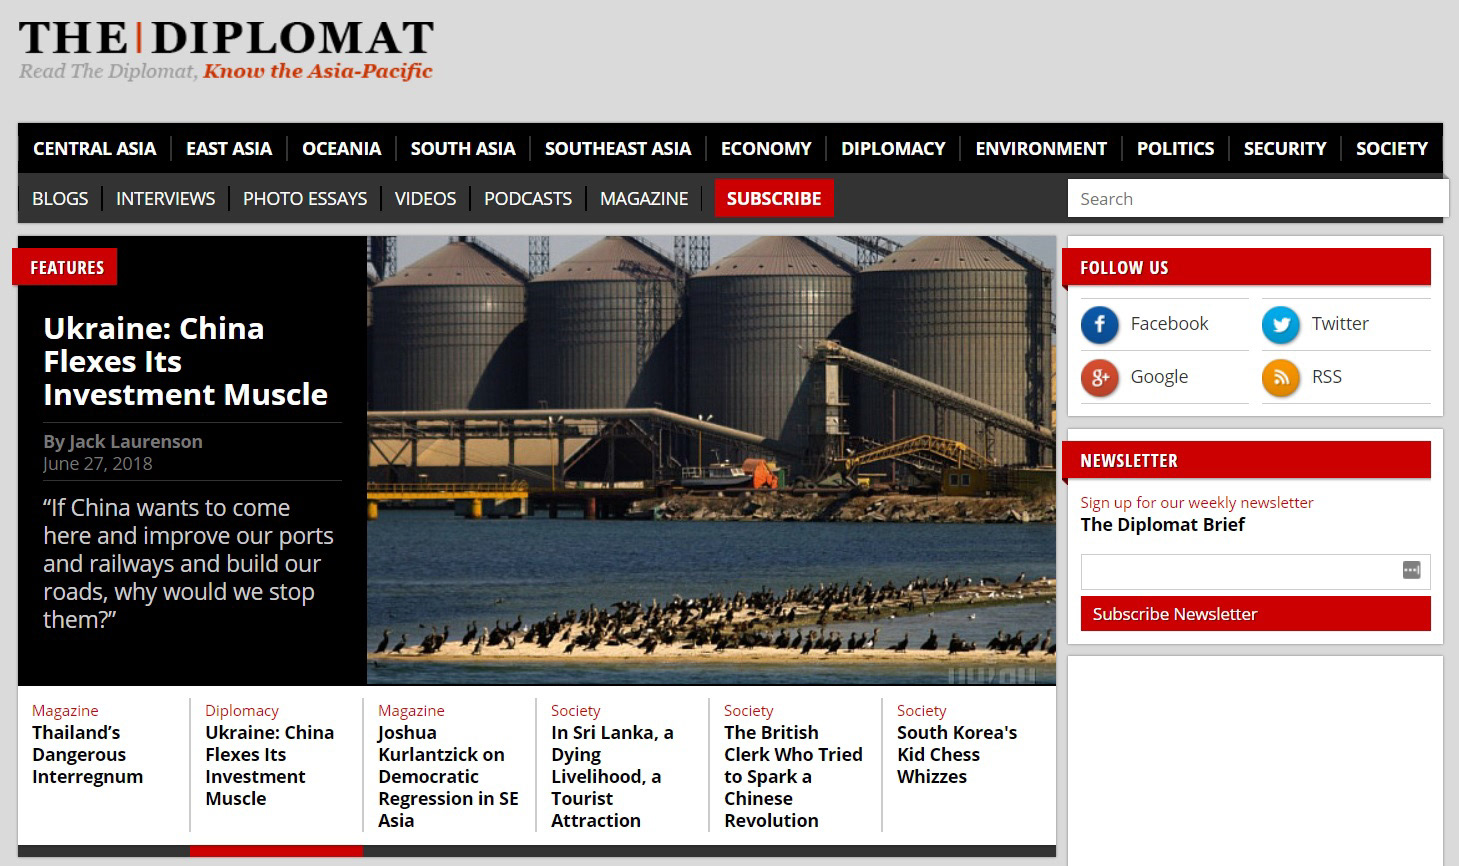Open South Korea's Kid Chess Whizzes article
1459x866 pixels.
957,754
